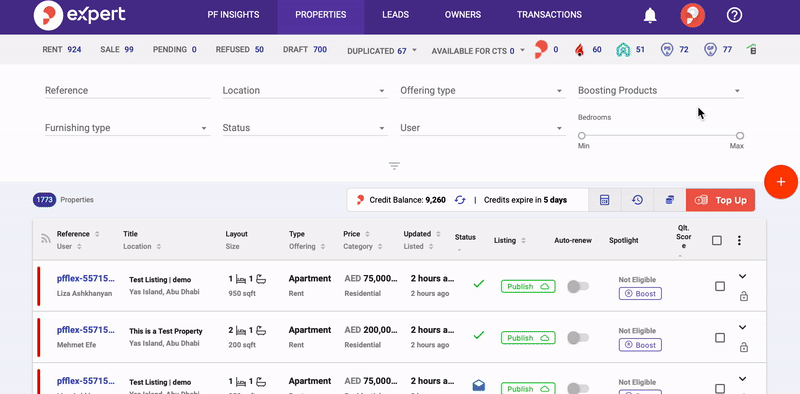Check the Mehmet Efe row checkbox
Image resolution: width=800 pixels, height=394 pixels.
point(720,337)
